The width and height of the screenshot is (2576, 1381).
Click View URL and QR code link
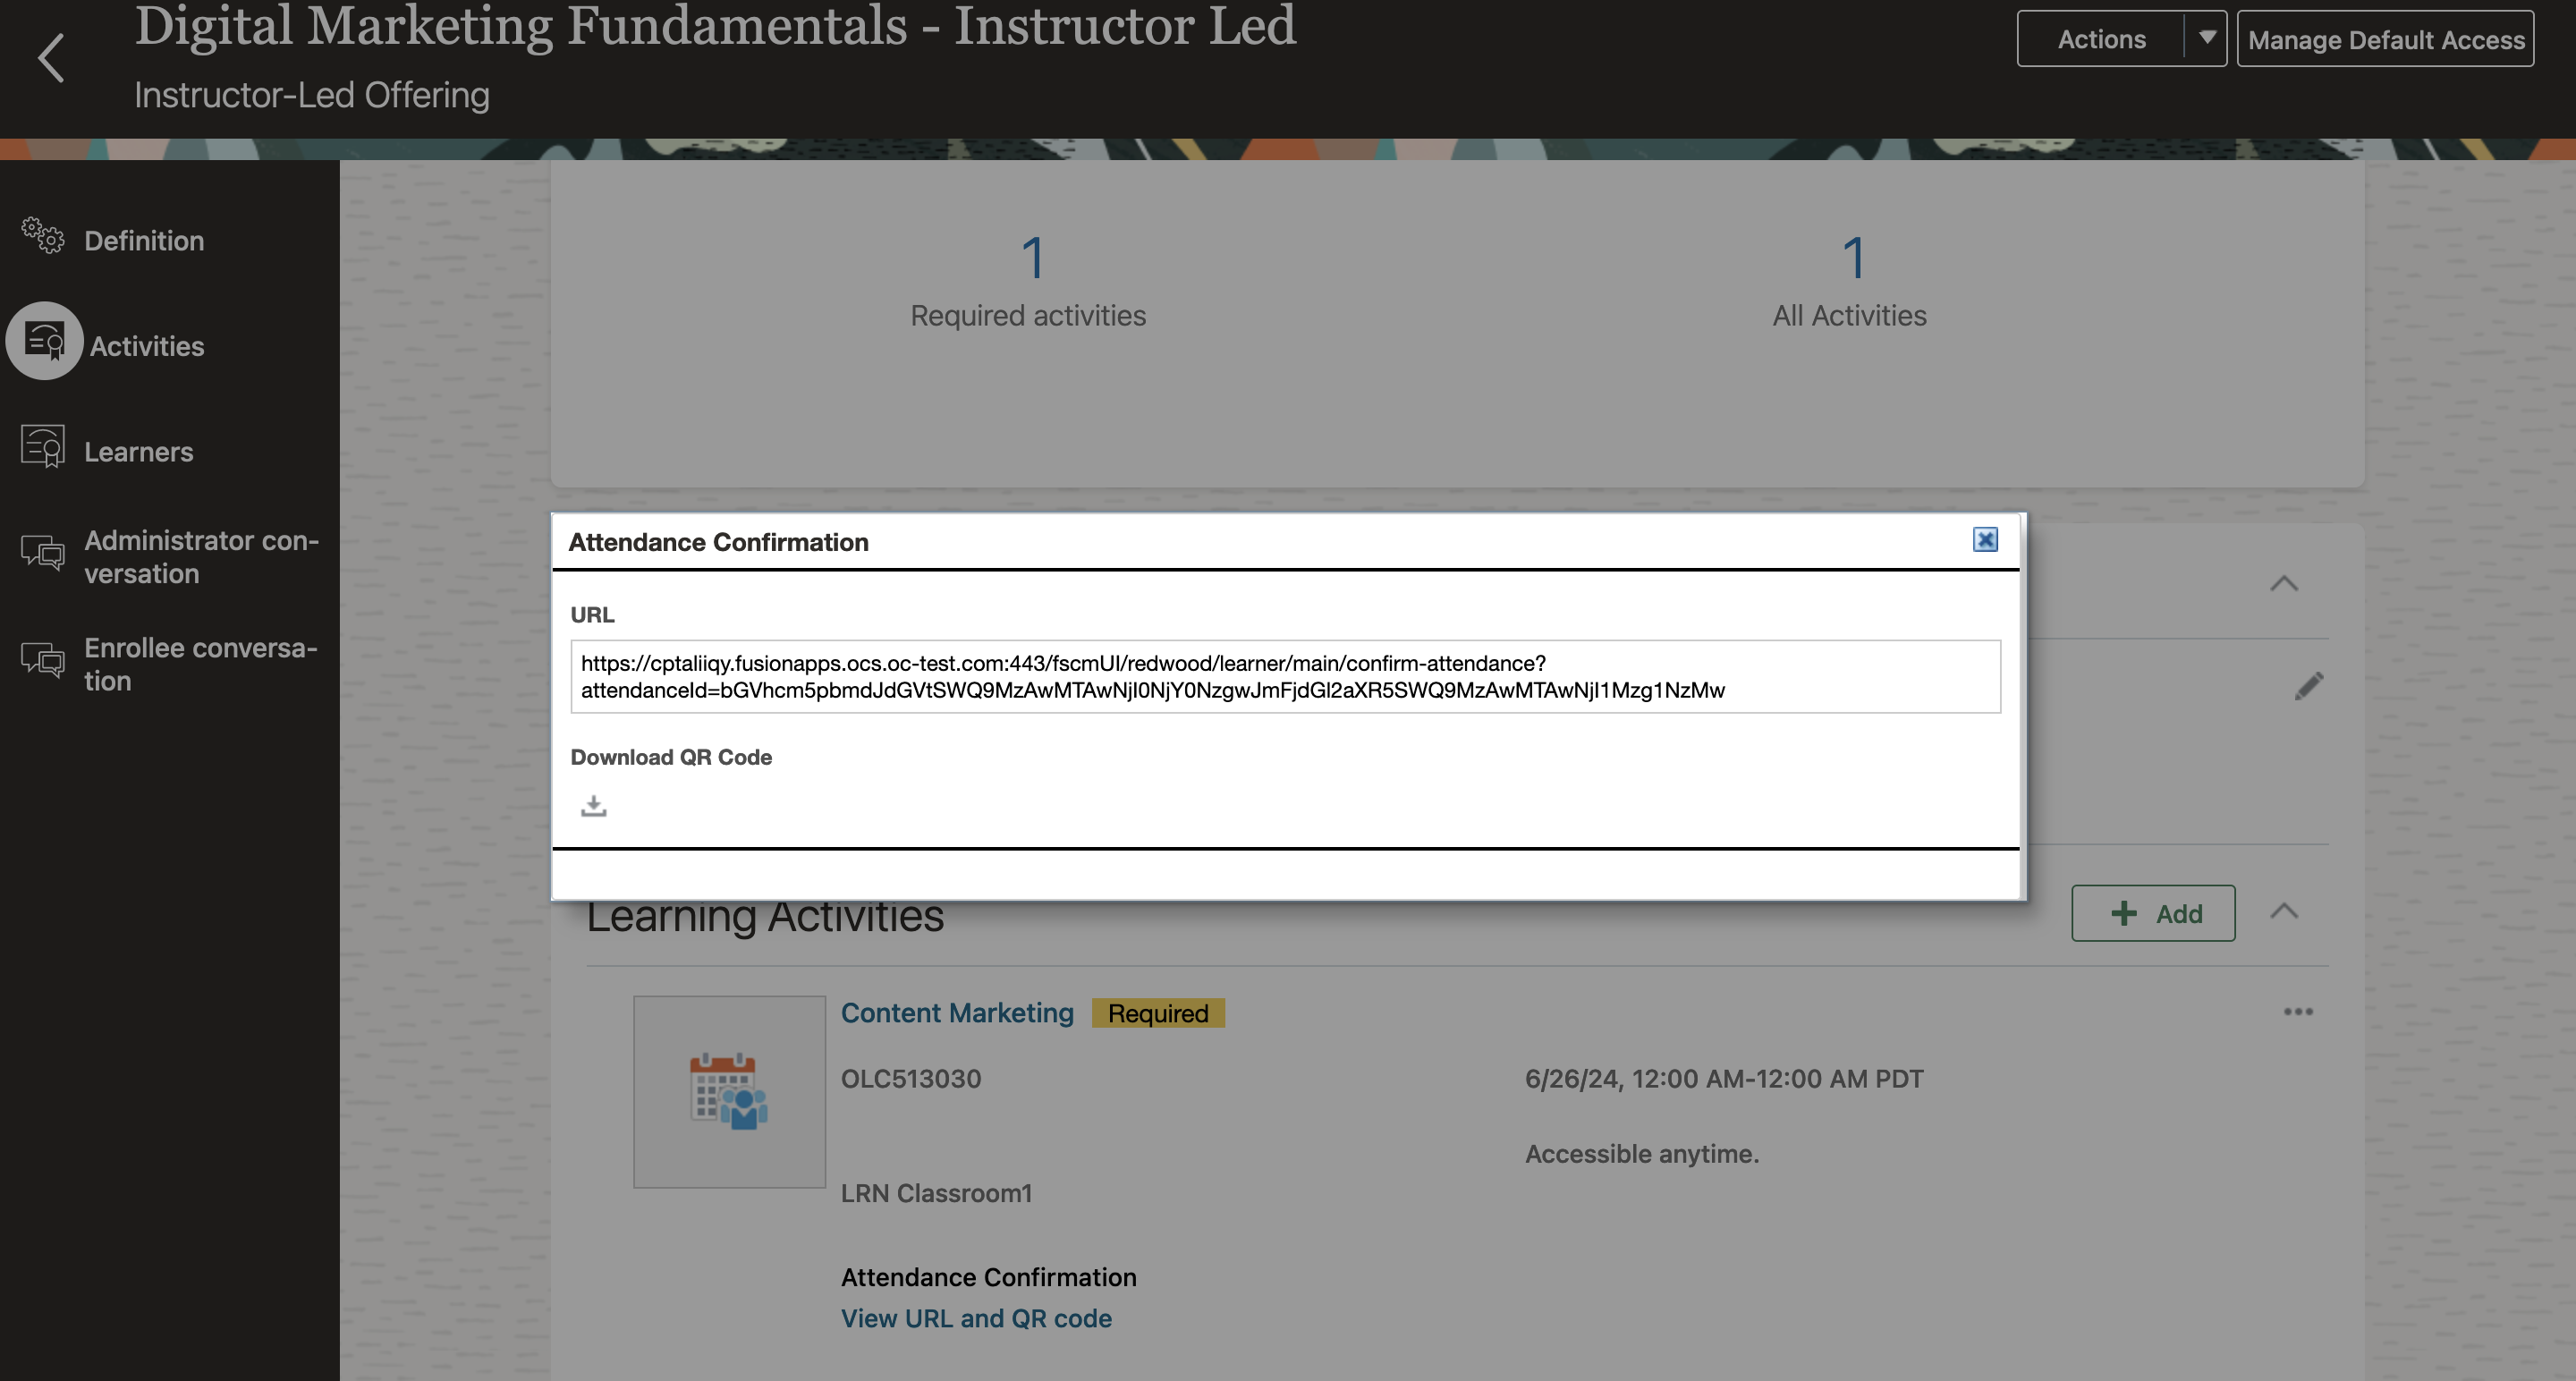coord(976,1318)
